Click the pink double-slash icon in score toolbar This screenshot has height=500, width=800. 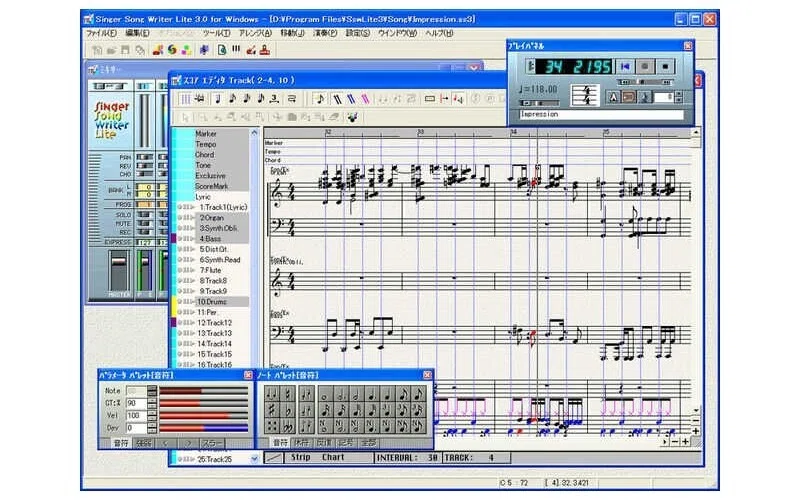point(365,98)
